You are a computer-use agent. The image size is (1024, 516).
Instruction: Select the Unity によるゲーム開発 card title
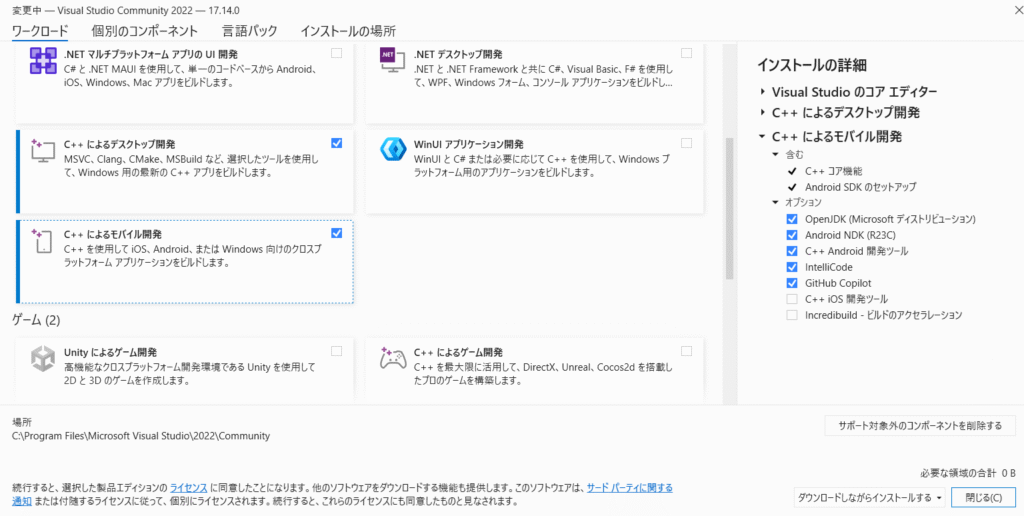point(110,353)
